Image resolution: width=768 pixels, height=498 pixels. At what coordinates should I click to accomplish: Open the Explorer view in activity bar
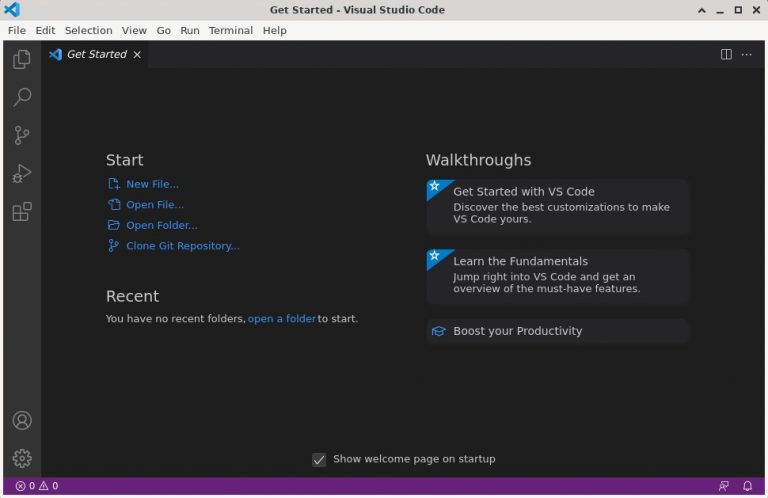(x=22, y=59)
